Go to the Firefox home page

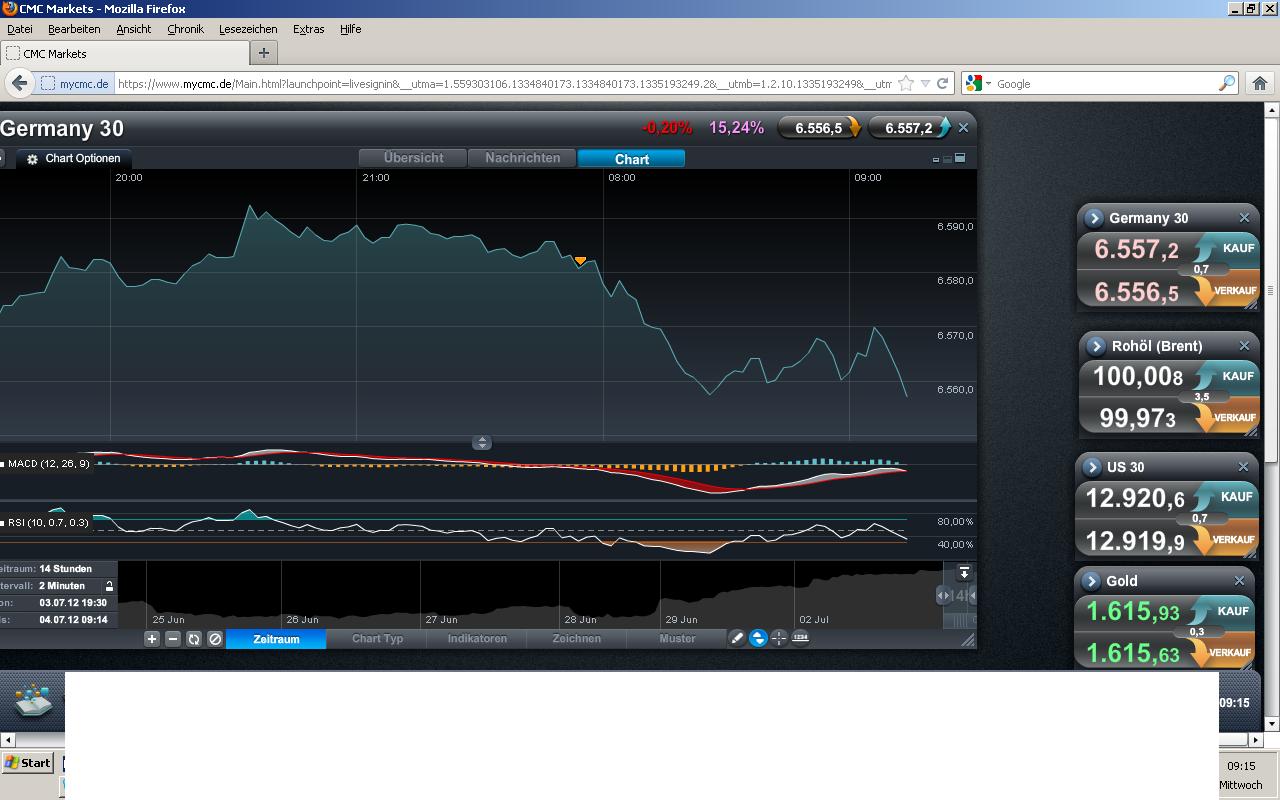tap(1260, 84)
